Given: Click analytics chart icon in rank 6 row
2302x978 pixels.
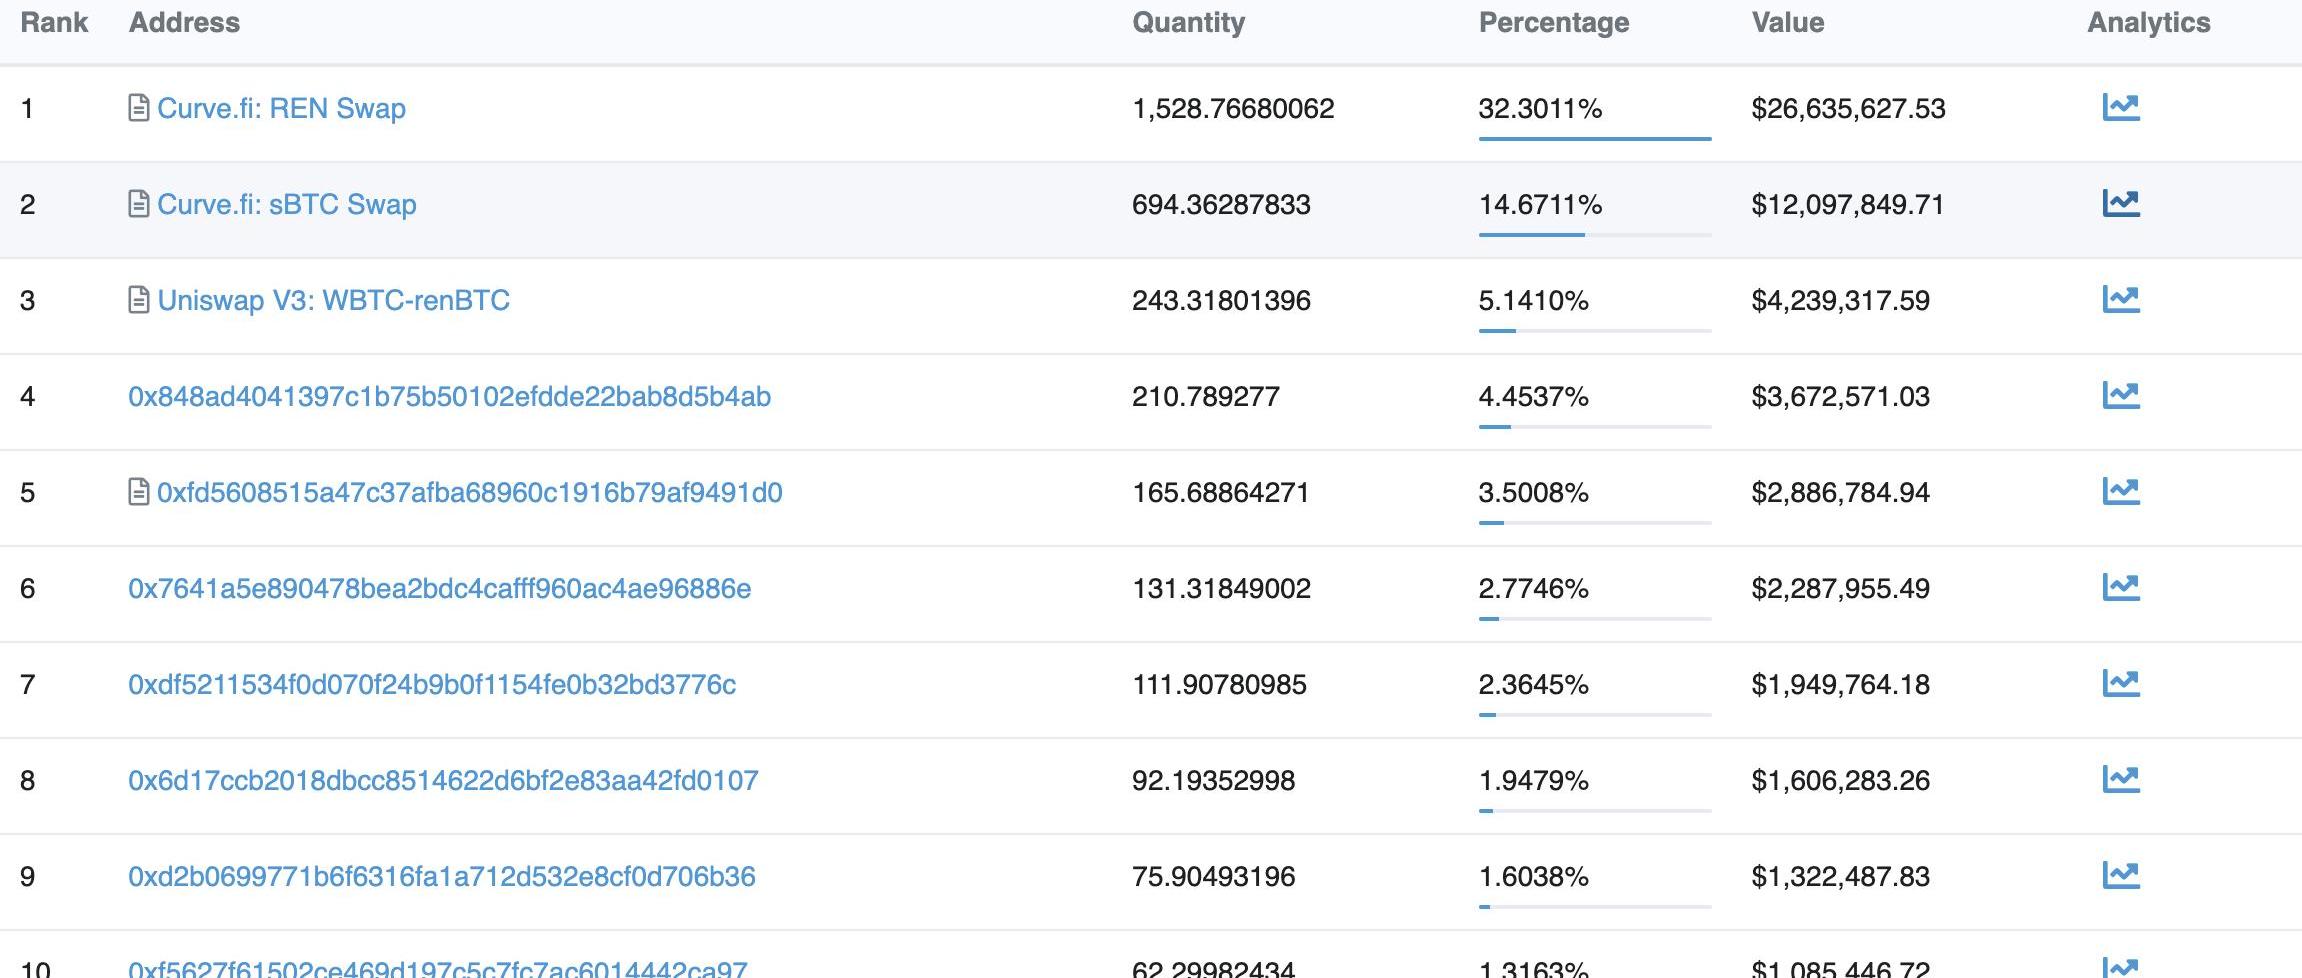Looking at the screenshot, I should coord(2120,587).
